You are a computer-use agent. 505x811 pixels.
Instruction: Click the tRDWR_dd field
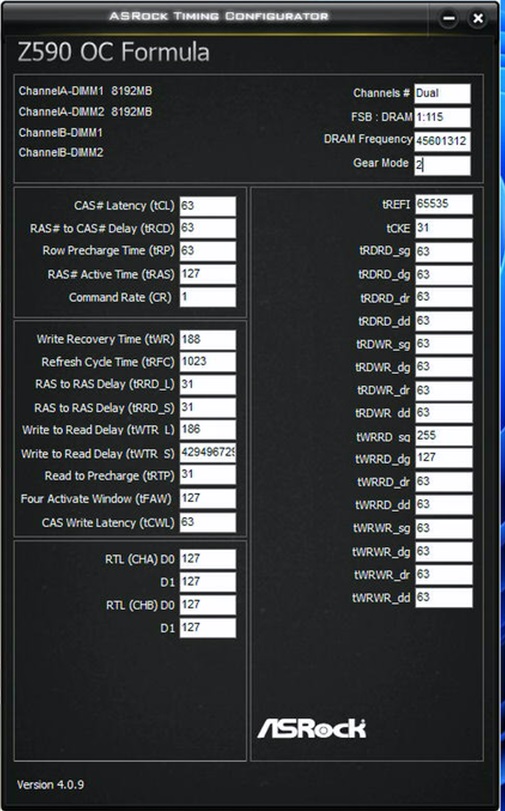click(443, 413)
